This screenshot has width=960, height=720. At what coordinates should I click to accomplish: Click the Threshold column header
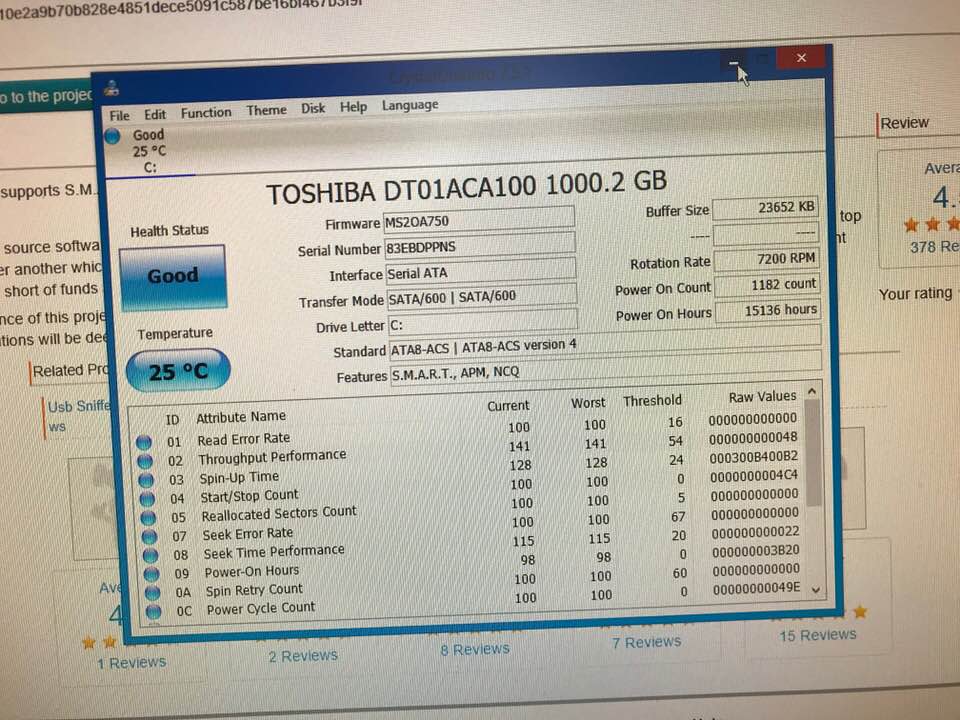(x=653, y=400)
